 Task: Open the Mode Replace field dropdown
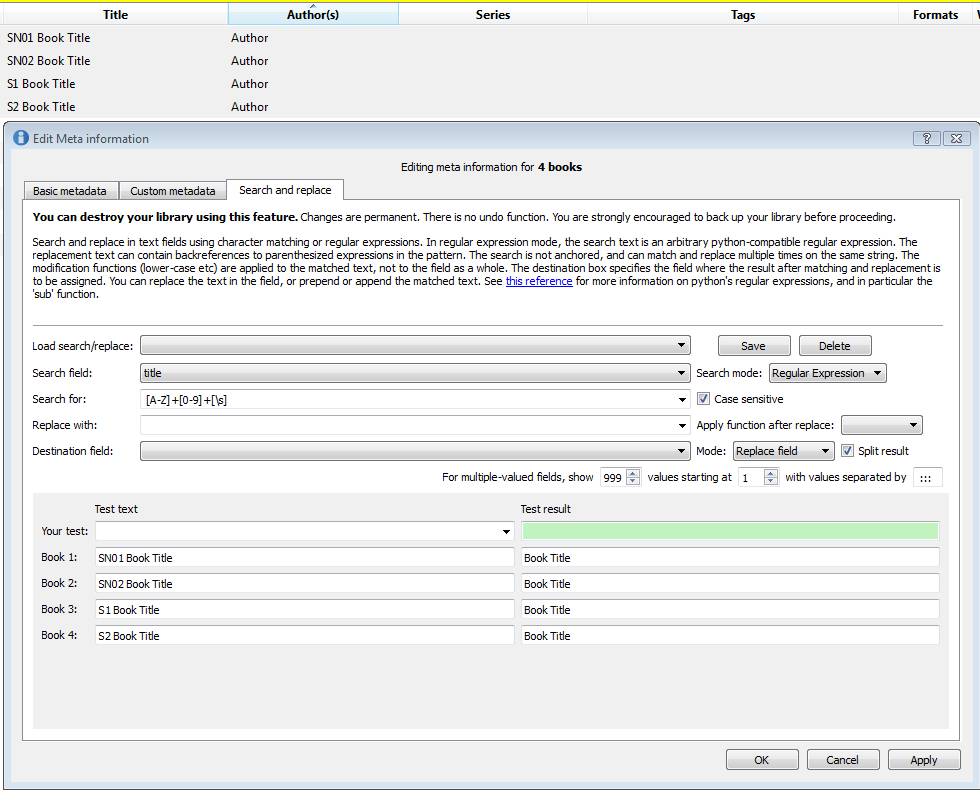coord(783,451)
